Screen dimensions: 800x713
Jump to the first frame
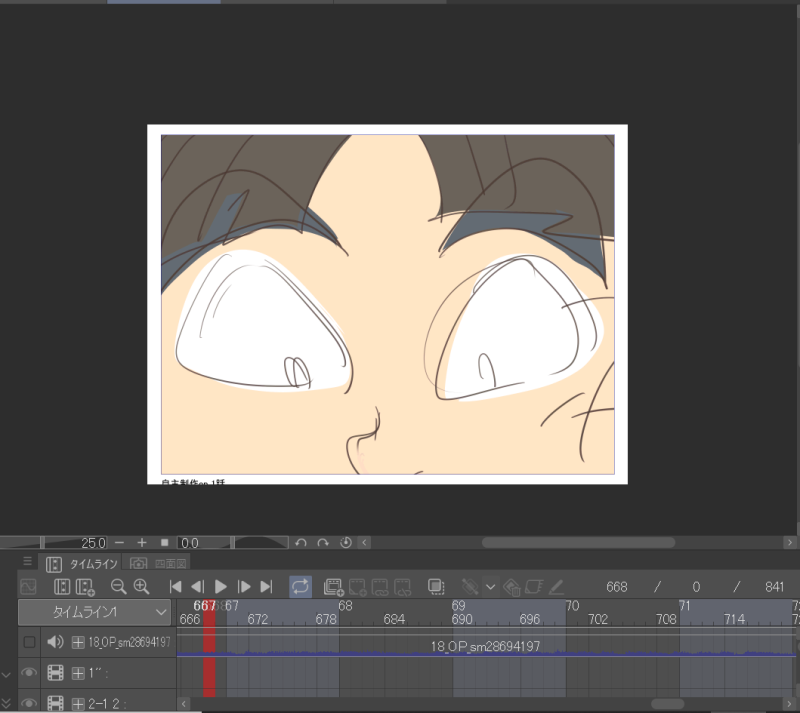click(176, 587)
